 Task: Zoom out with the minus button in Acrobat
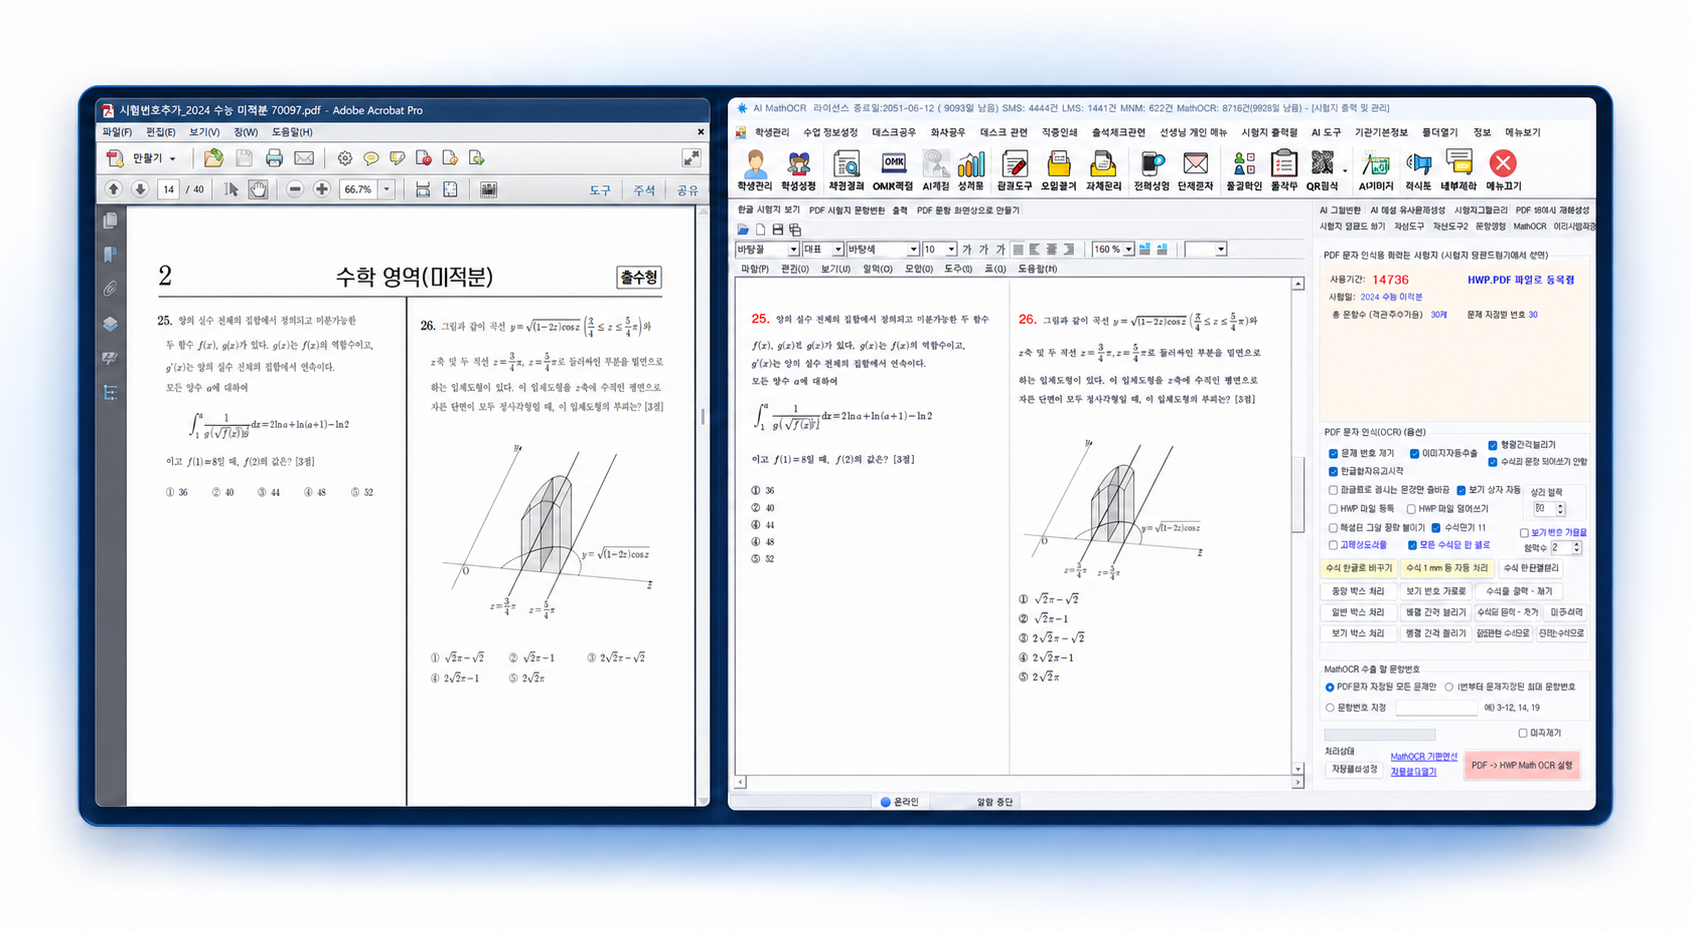(294, 189)
